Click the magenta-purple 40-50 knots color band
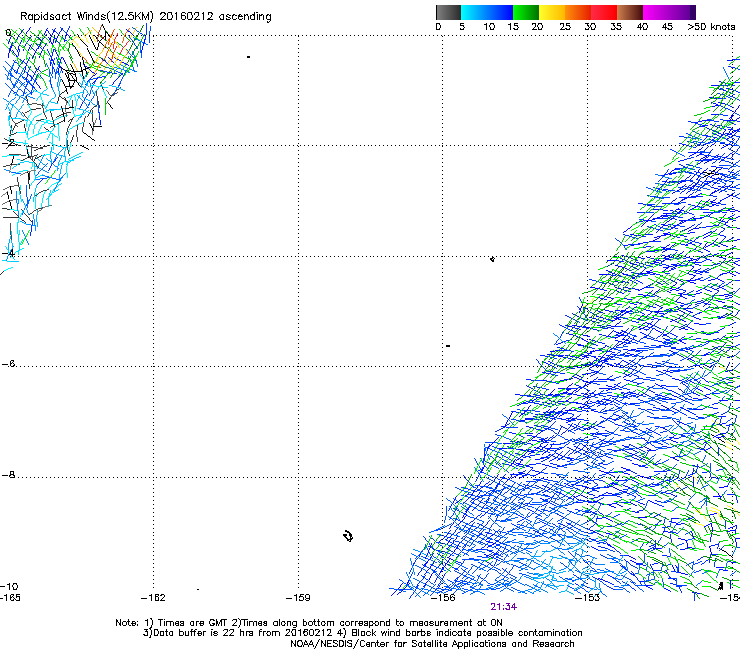The height and width of the screenshot is (650, 740). 669,12
